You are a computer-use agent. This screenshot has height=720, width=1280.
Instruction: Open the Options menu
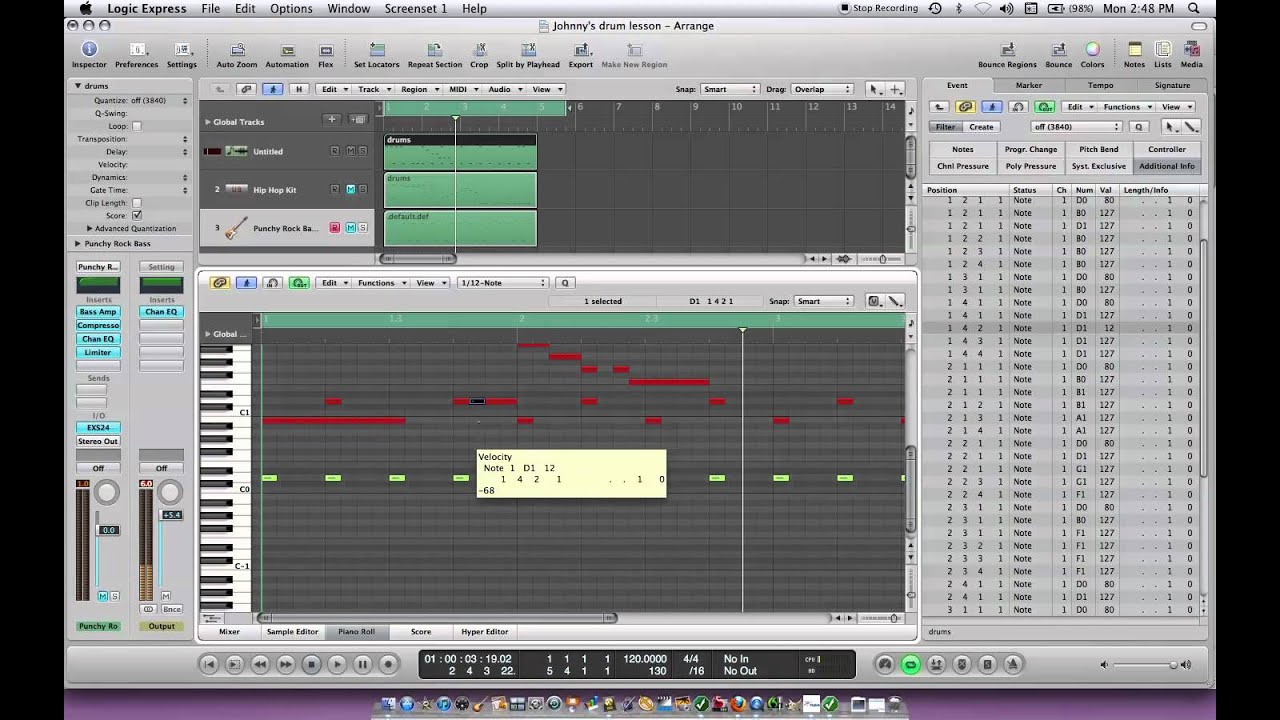pyautogui.click(x=291, y=8)
